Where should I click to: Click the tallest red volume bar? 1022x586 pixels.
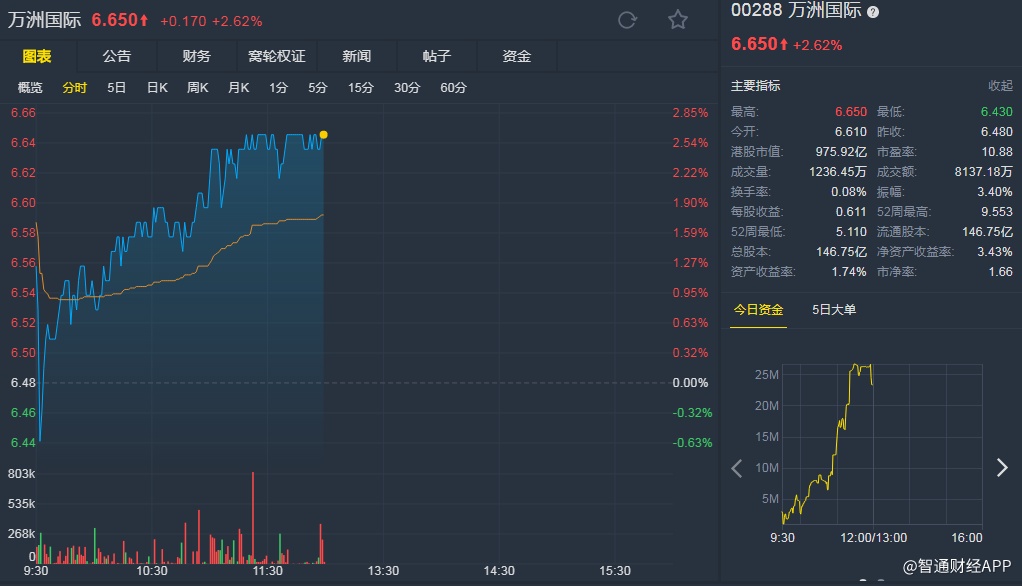(x=254, y=518)
